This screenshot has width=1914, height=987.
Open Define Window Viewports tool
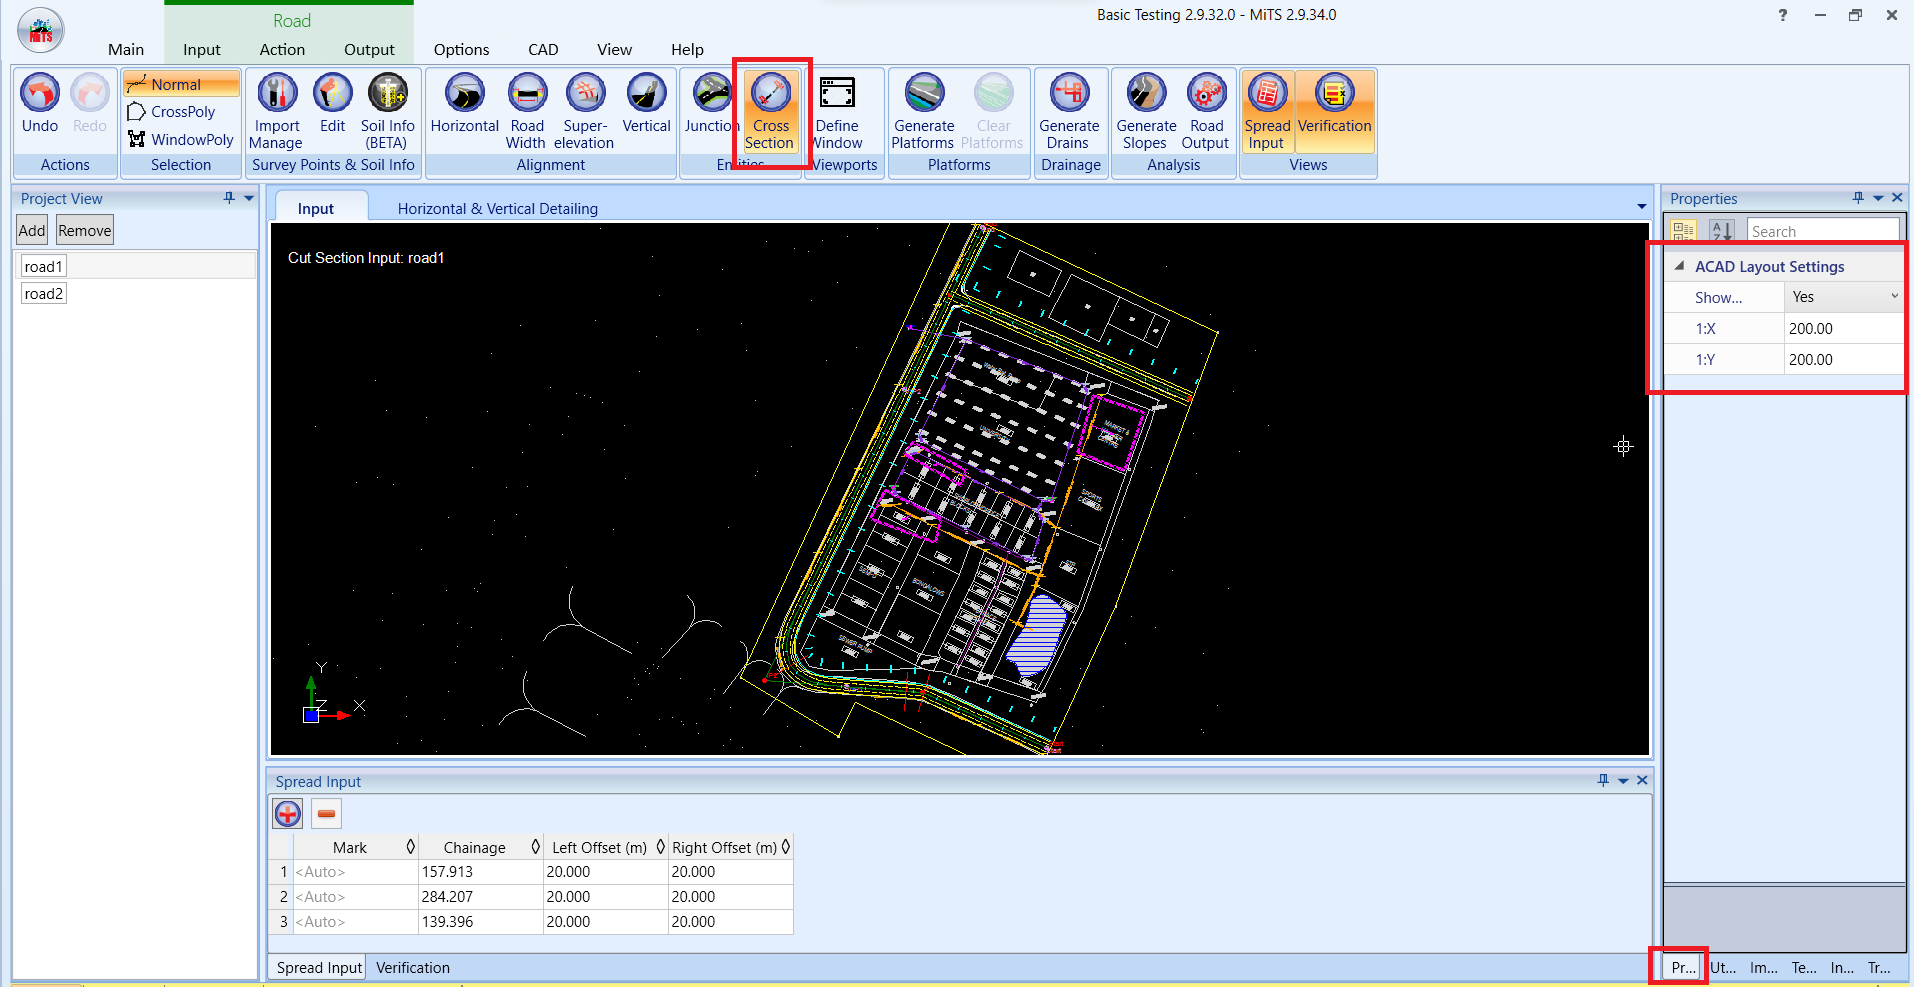click(837, 110)
